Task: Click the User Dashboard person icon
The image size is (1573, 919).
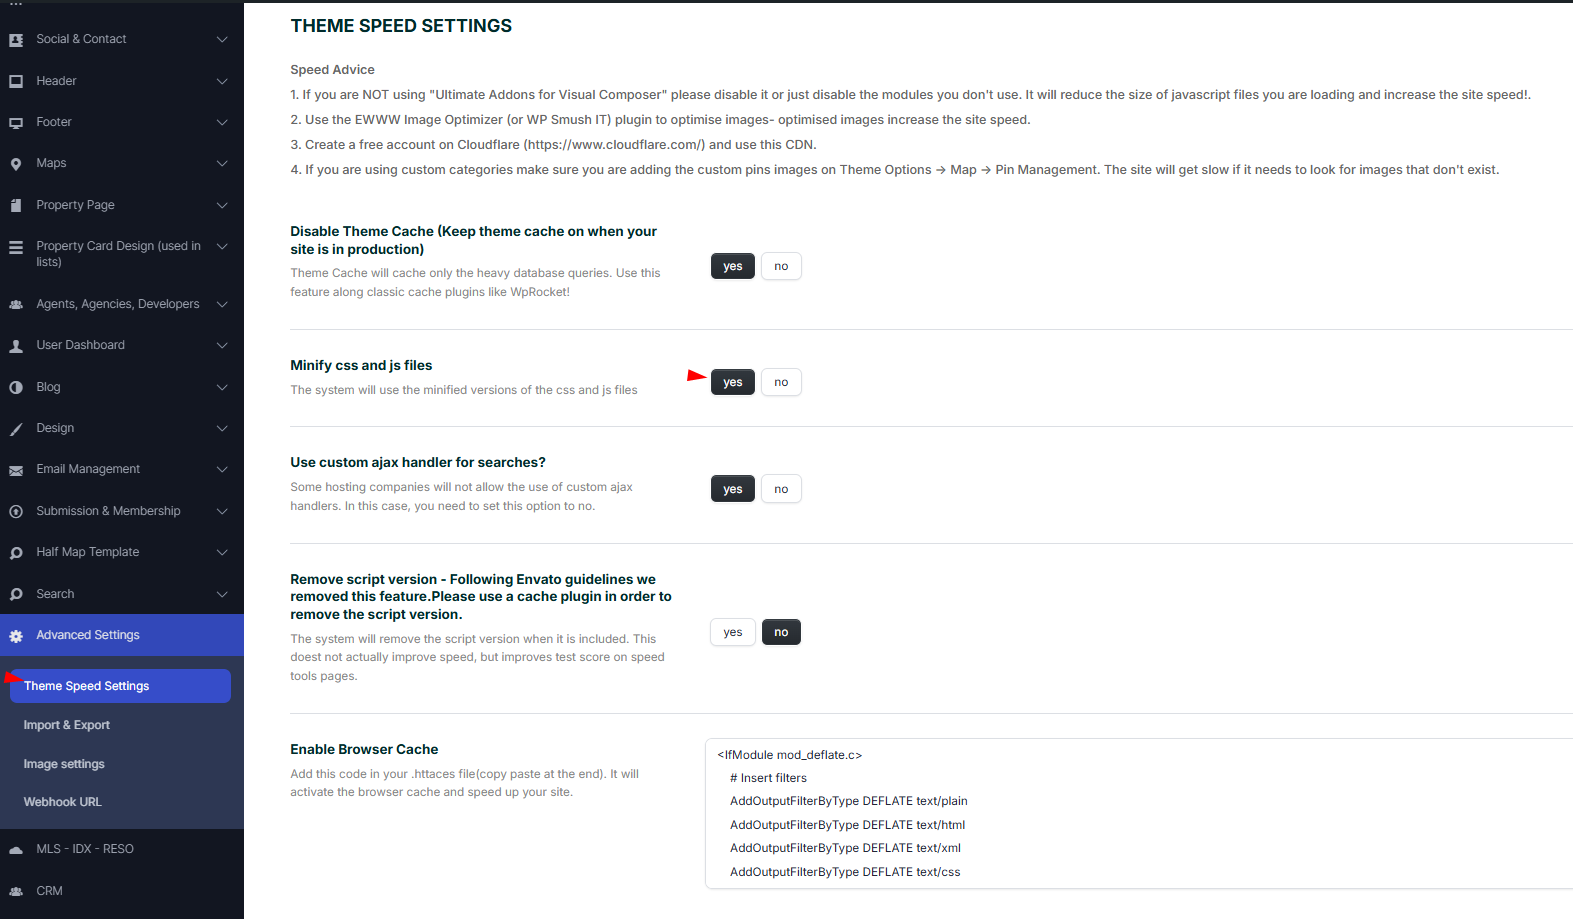Action: pyautogui.click(x=16, y=346)
